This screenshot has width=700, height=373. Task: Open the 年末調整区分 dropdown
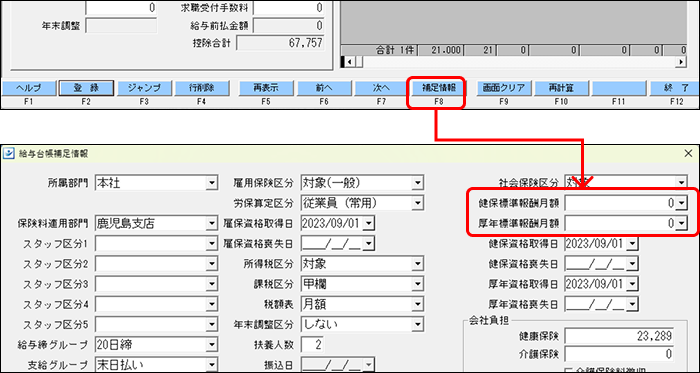[x=417, y=324]
